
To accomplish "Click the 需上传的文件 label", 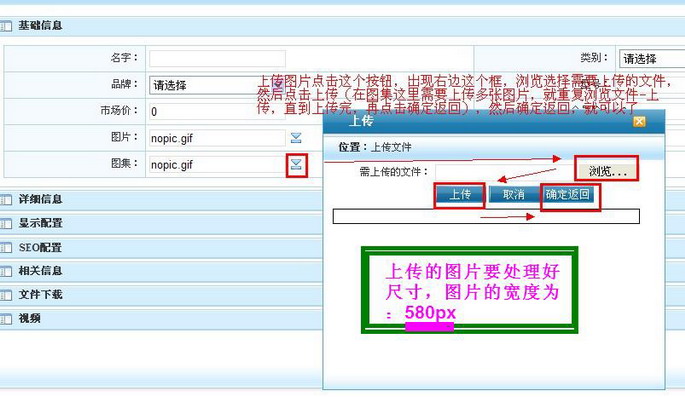I will click(394, 172).
